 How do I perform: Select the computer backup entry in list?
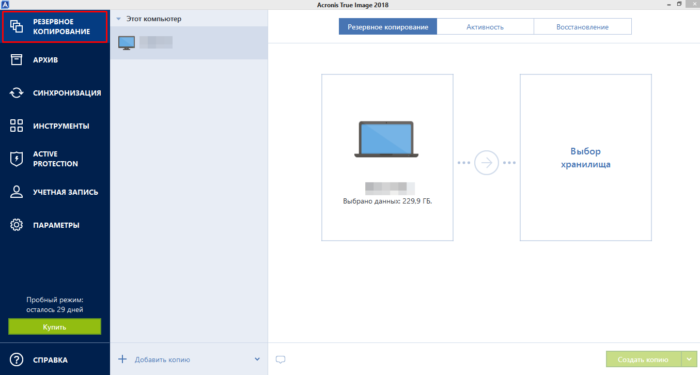point(189,43)
